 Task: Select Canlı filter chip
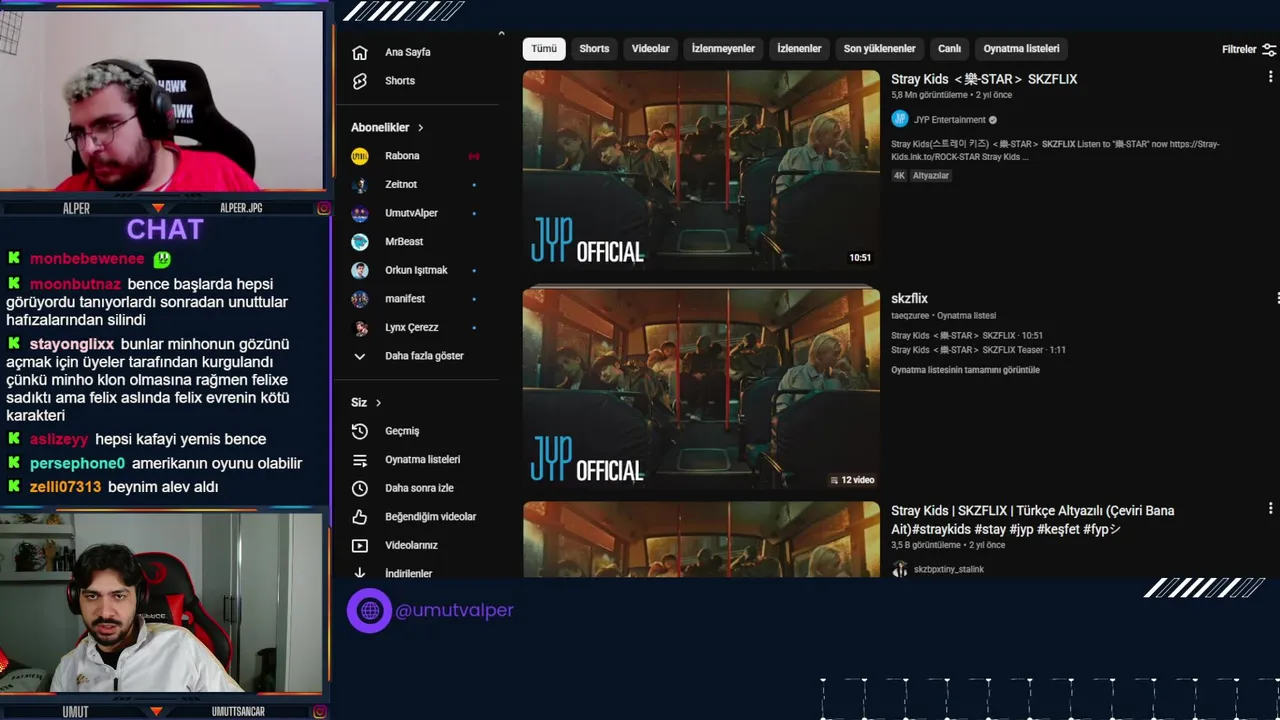[x=949, y=49]
